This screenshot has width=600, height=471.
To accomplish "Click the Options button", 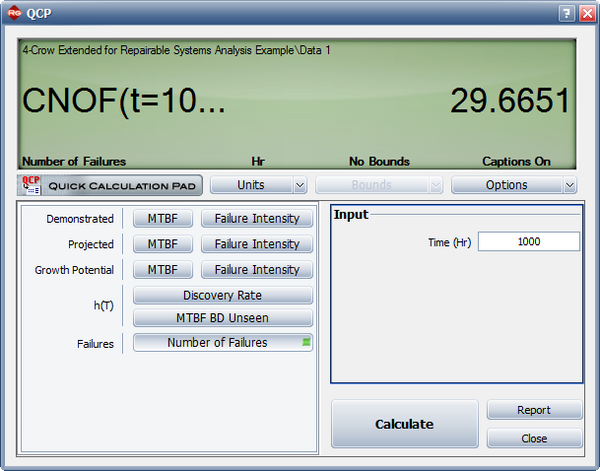I will click(506, 185).
